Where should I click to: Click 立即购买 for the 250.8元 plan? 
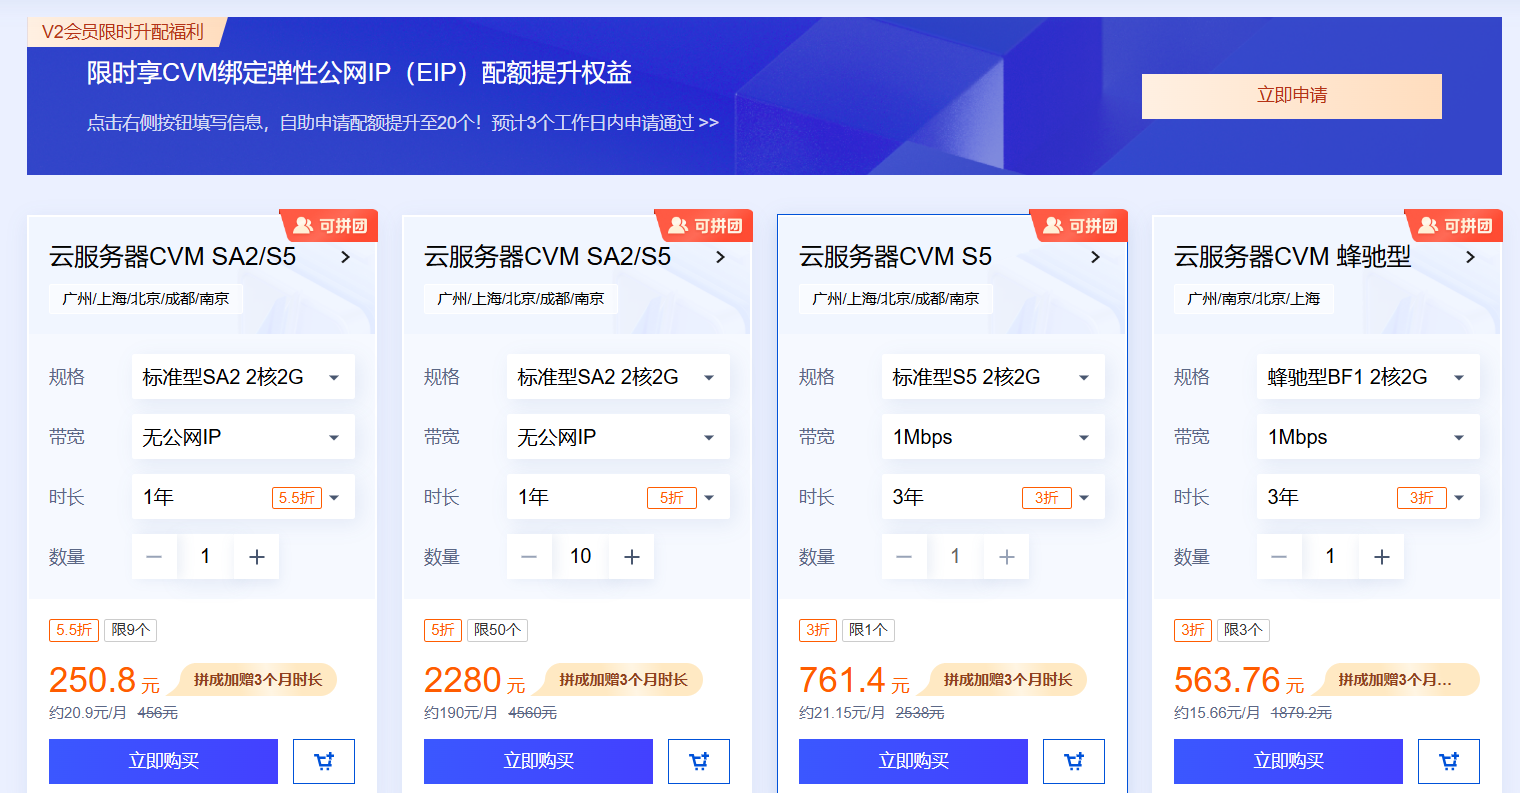[163, 761]
